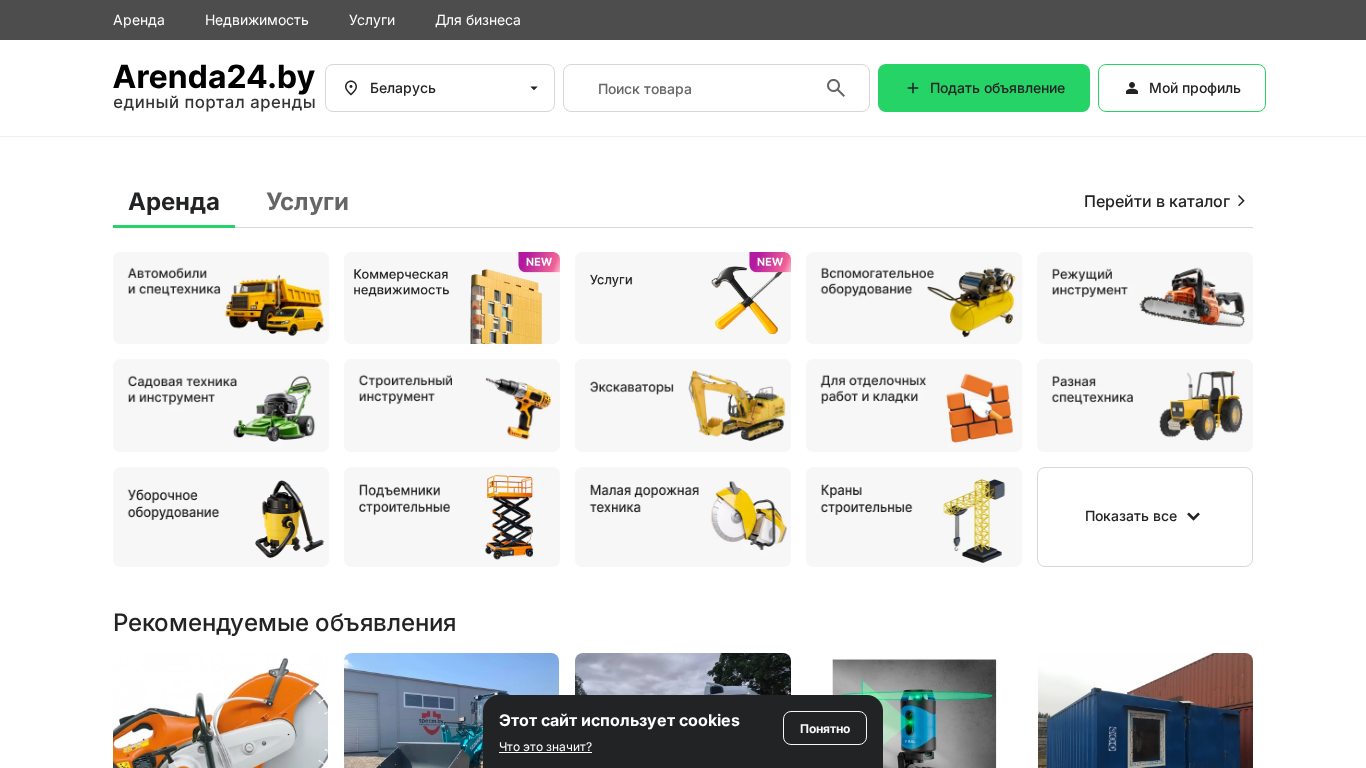This screenshot has width=1366, height=768.
Task: Open the Подъемники строительные scissor lift category
Action: point(452,517)
